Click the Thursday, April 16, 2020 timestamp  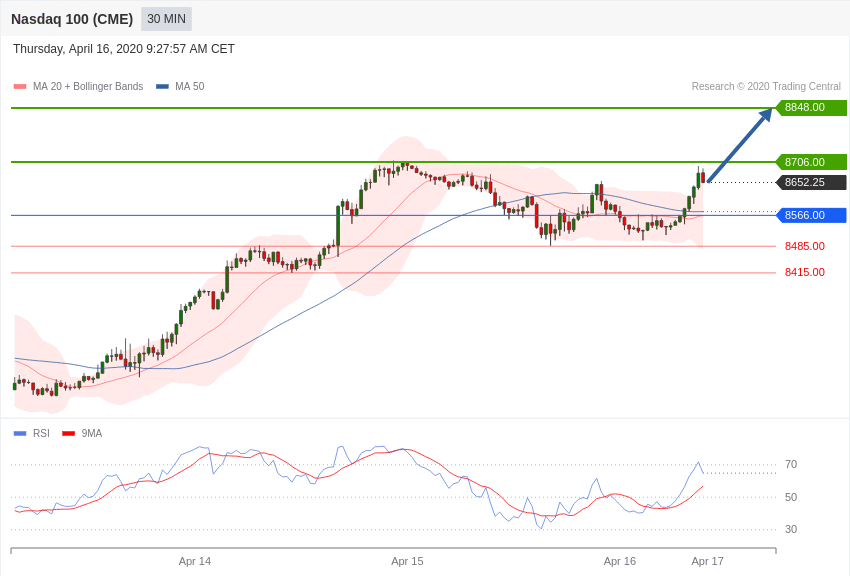coord(124,49)
